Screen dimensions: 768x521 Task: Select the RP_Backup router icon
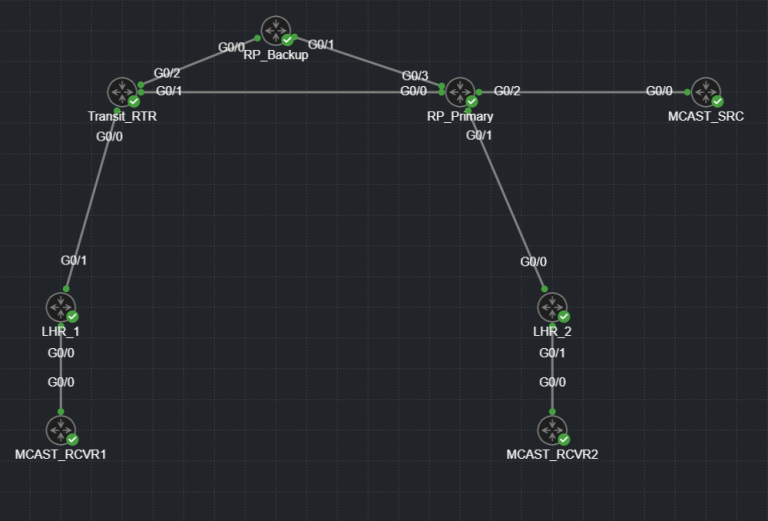coord(276,30)
